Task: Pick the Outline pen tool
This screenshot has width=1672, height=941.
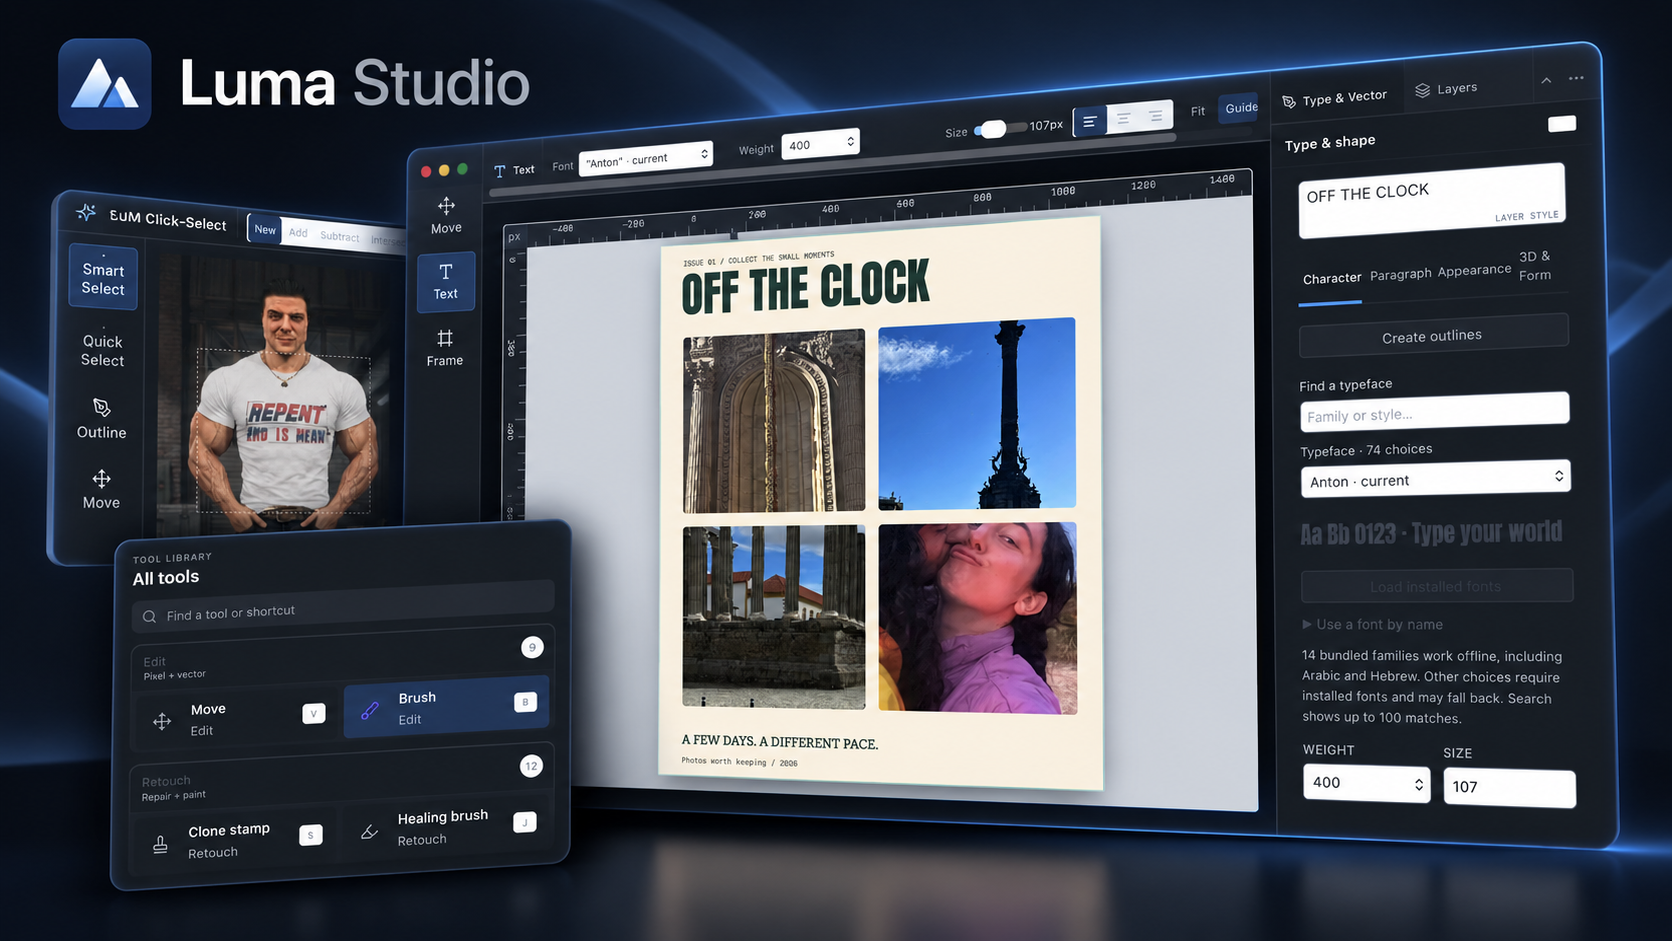Action: 102,419
